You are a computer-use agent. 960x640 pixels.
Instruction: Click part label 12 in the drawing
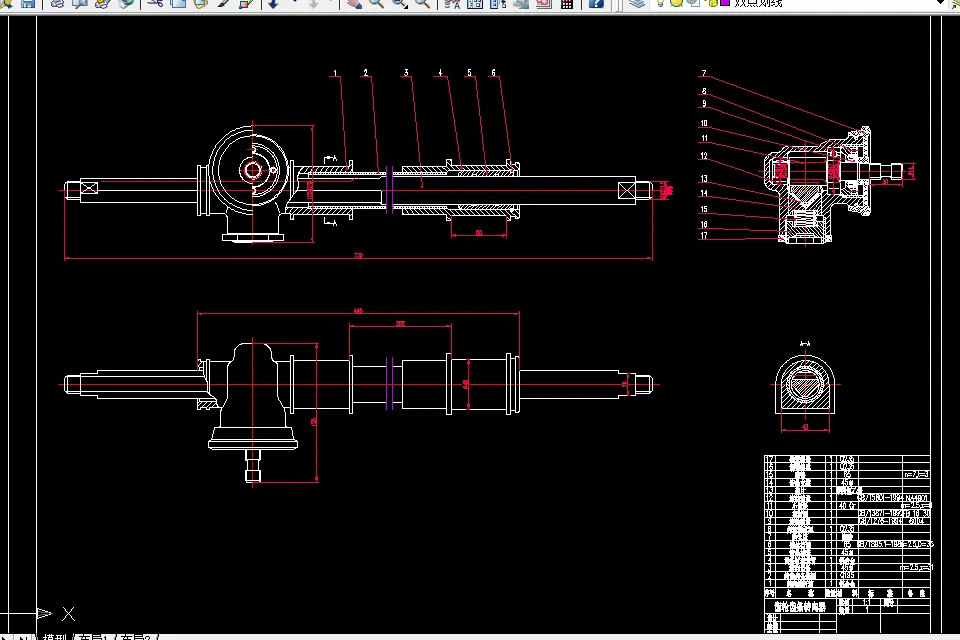click(704, 156)
